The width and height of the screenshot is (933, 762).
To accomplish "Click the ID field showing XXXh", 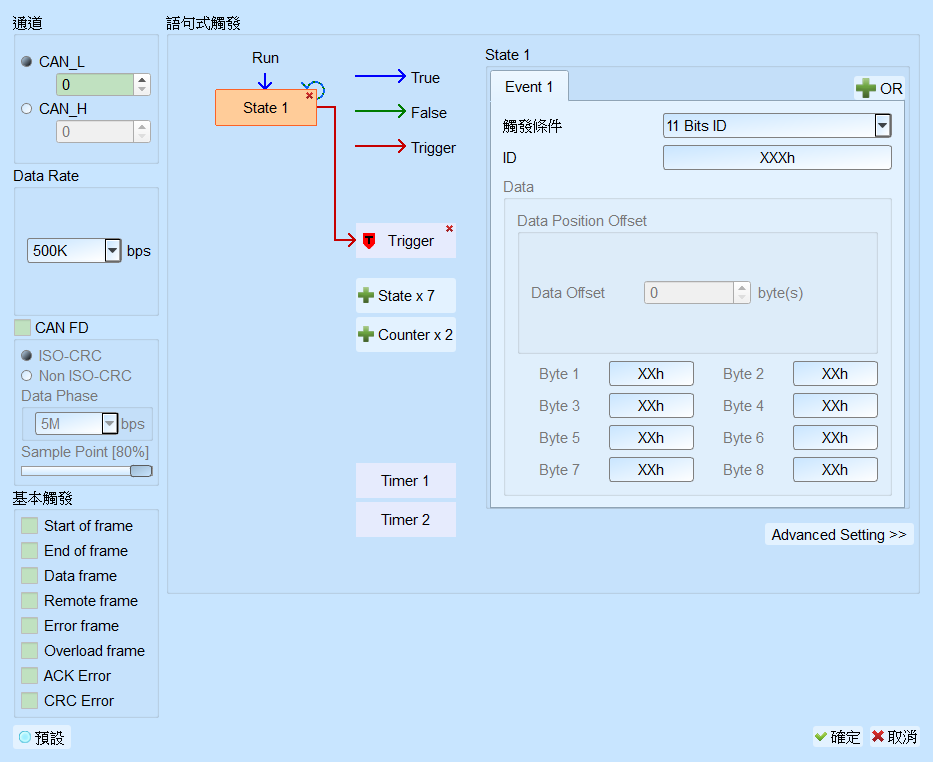I will point(777,158).
